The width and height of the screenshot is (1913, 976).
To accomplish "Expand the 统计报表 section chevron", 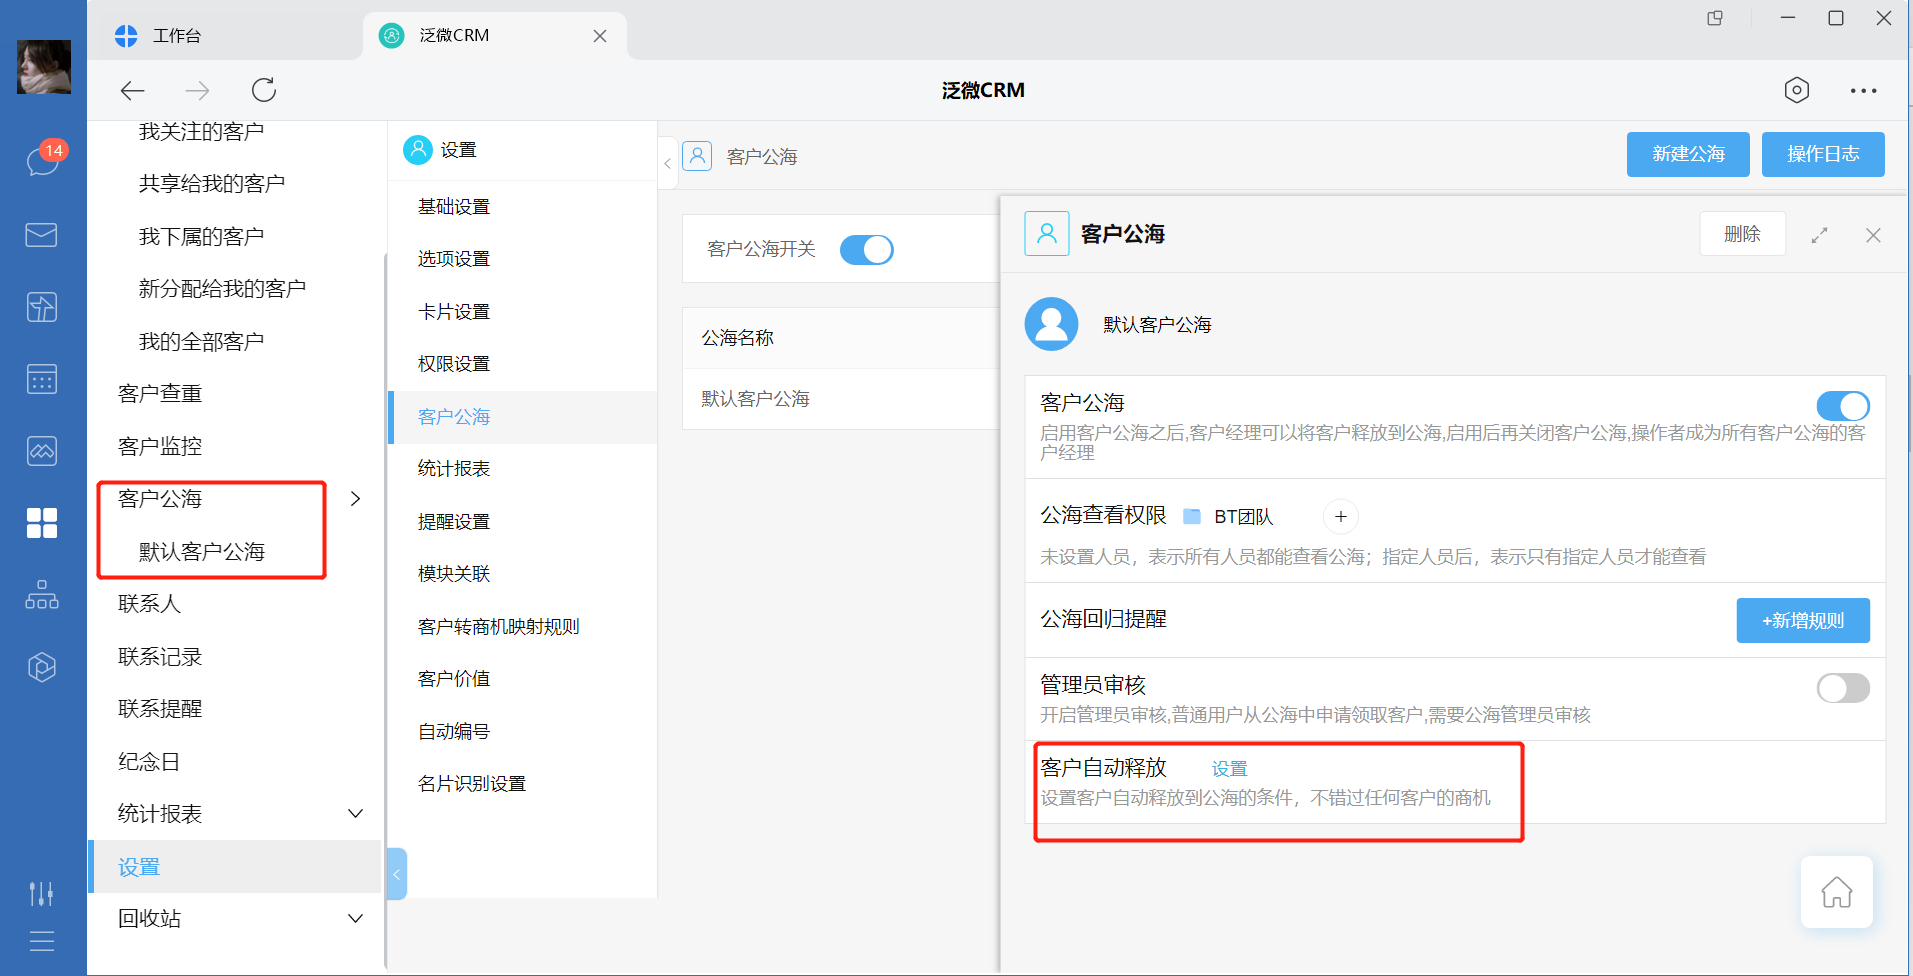I will pyautogui.click(x=355, y=813).
